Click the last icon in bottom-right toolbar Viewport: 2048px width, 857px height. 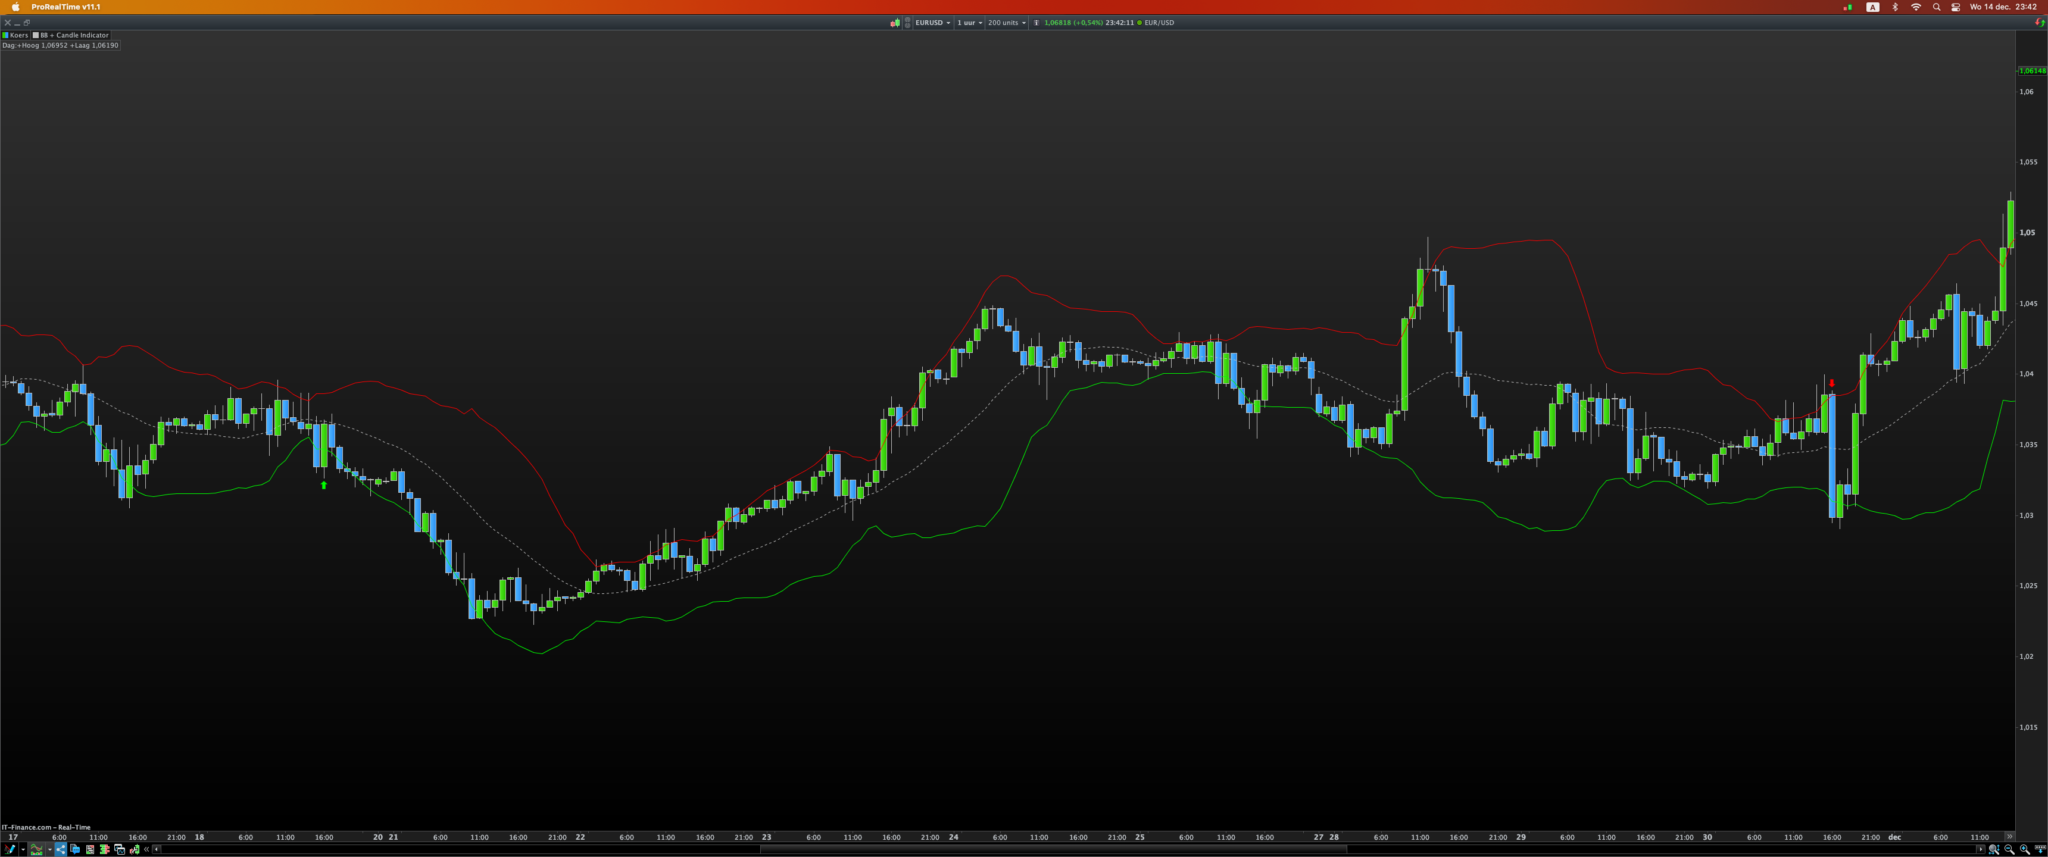(x=2040, y=849)
